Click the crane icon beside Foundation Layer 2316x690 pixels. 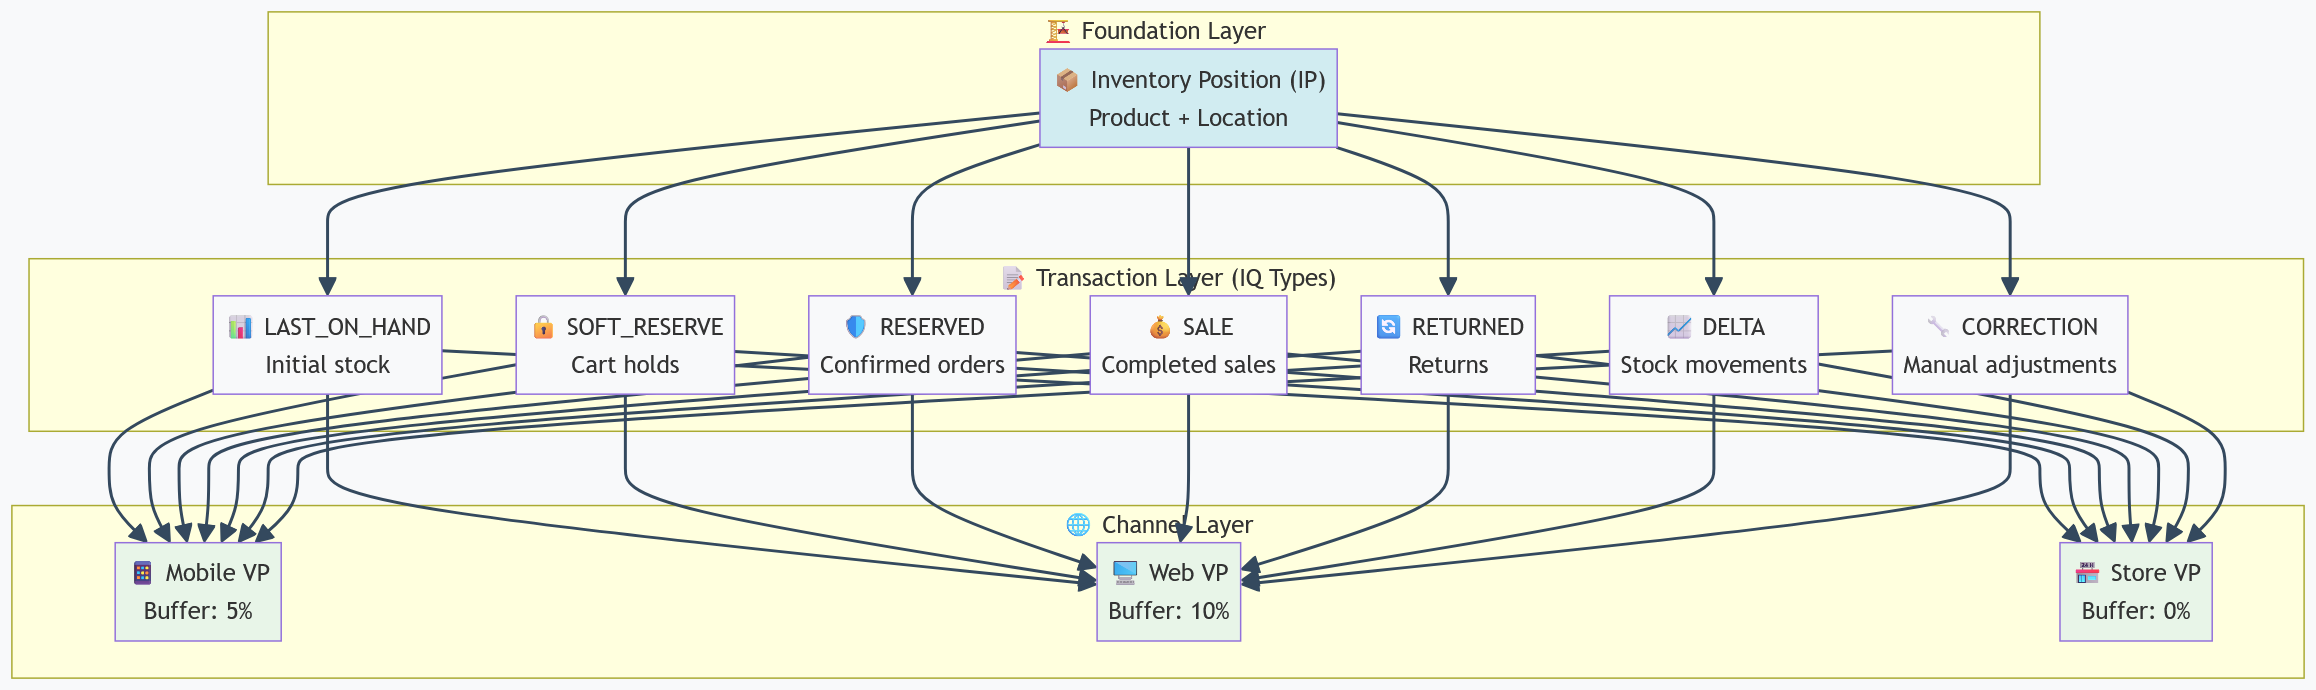coord(1058,31)
